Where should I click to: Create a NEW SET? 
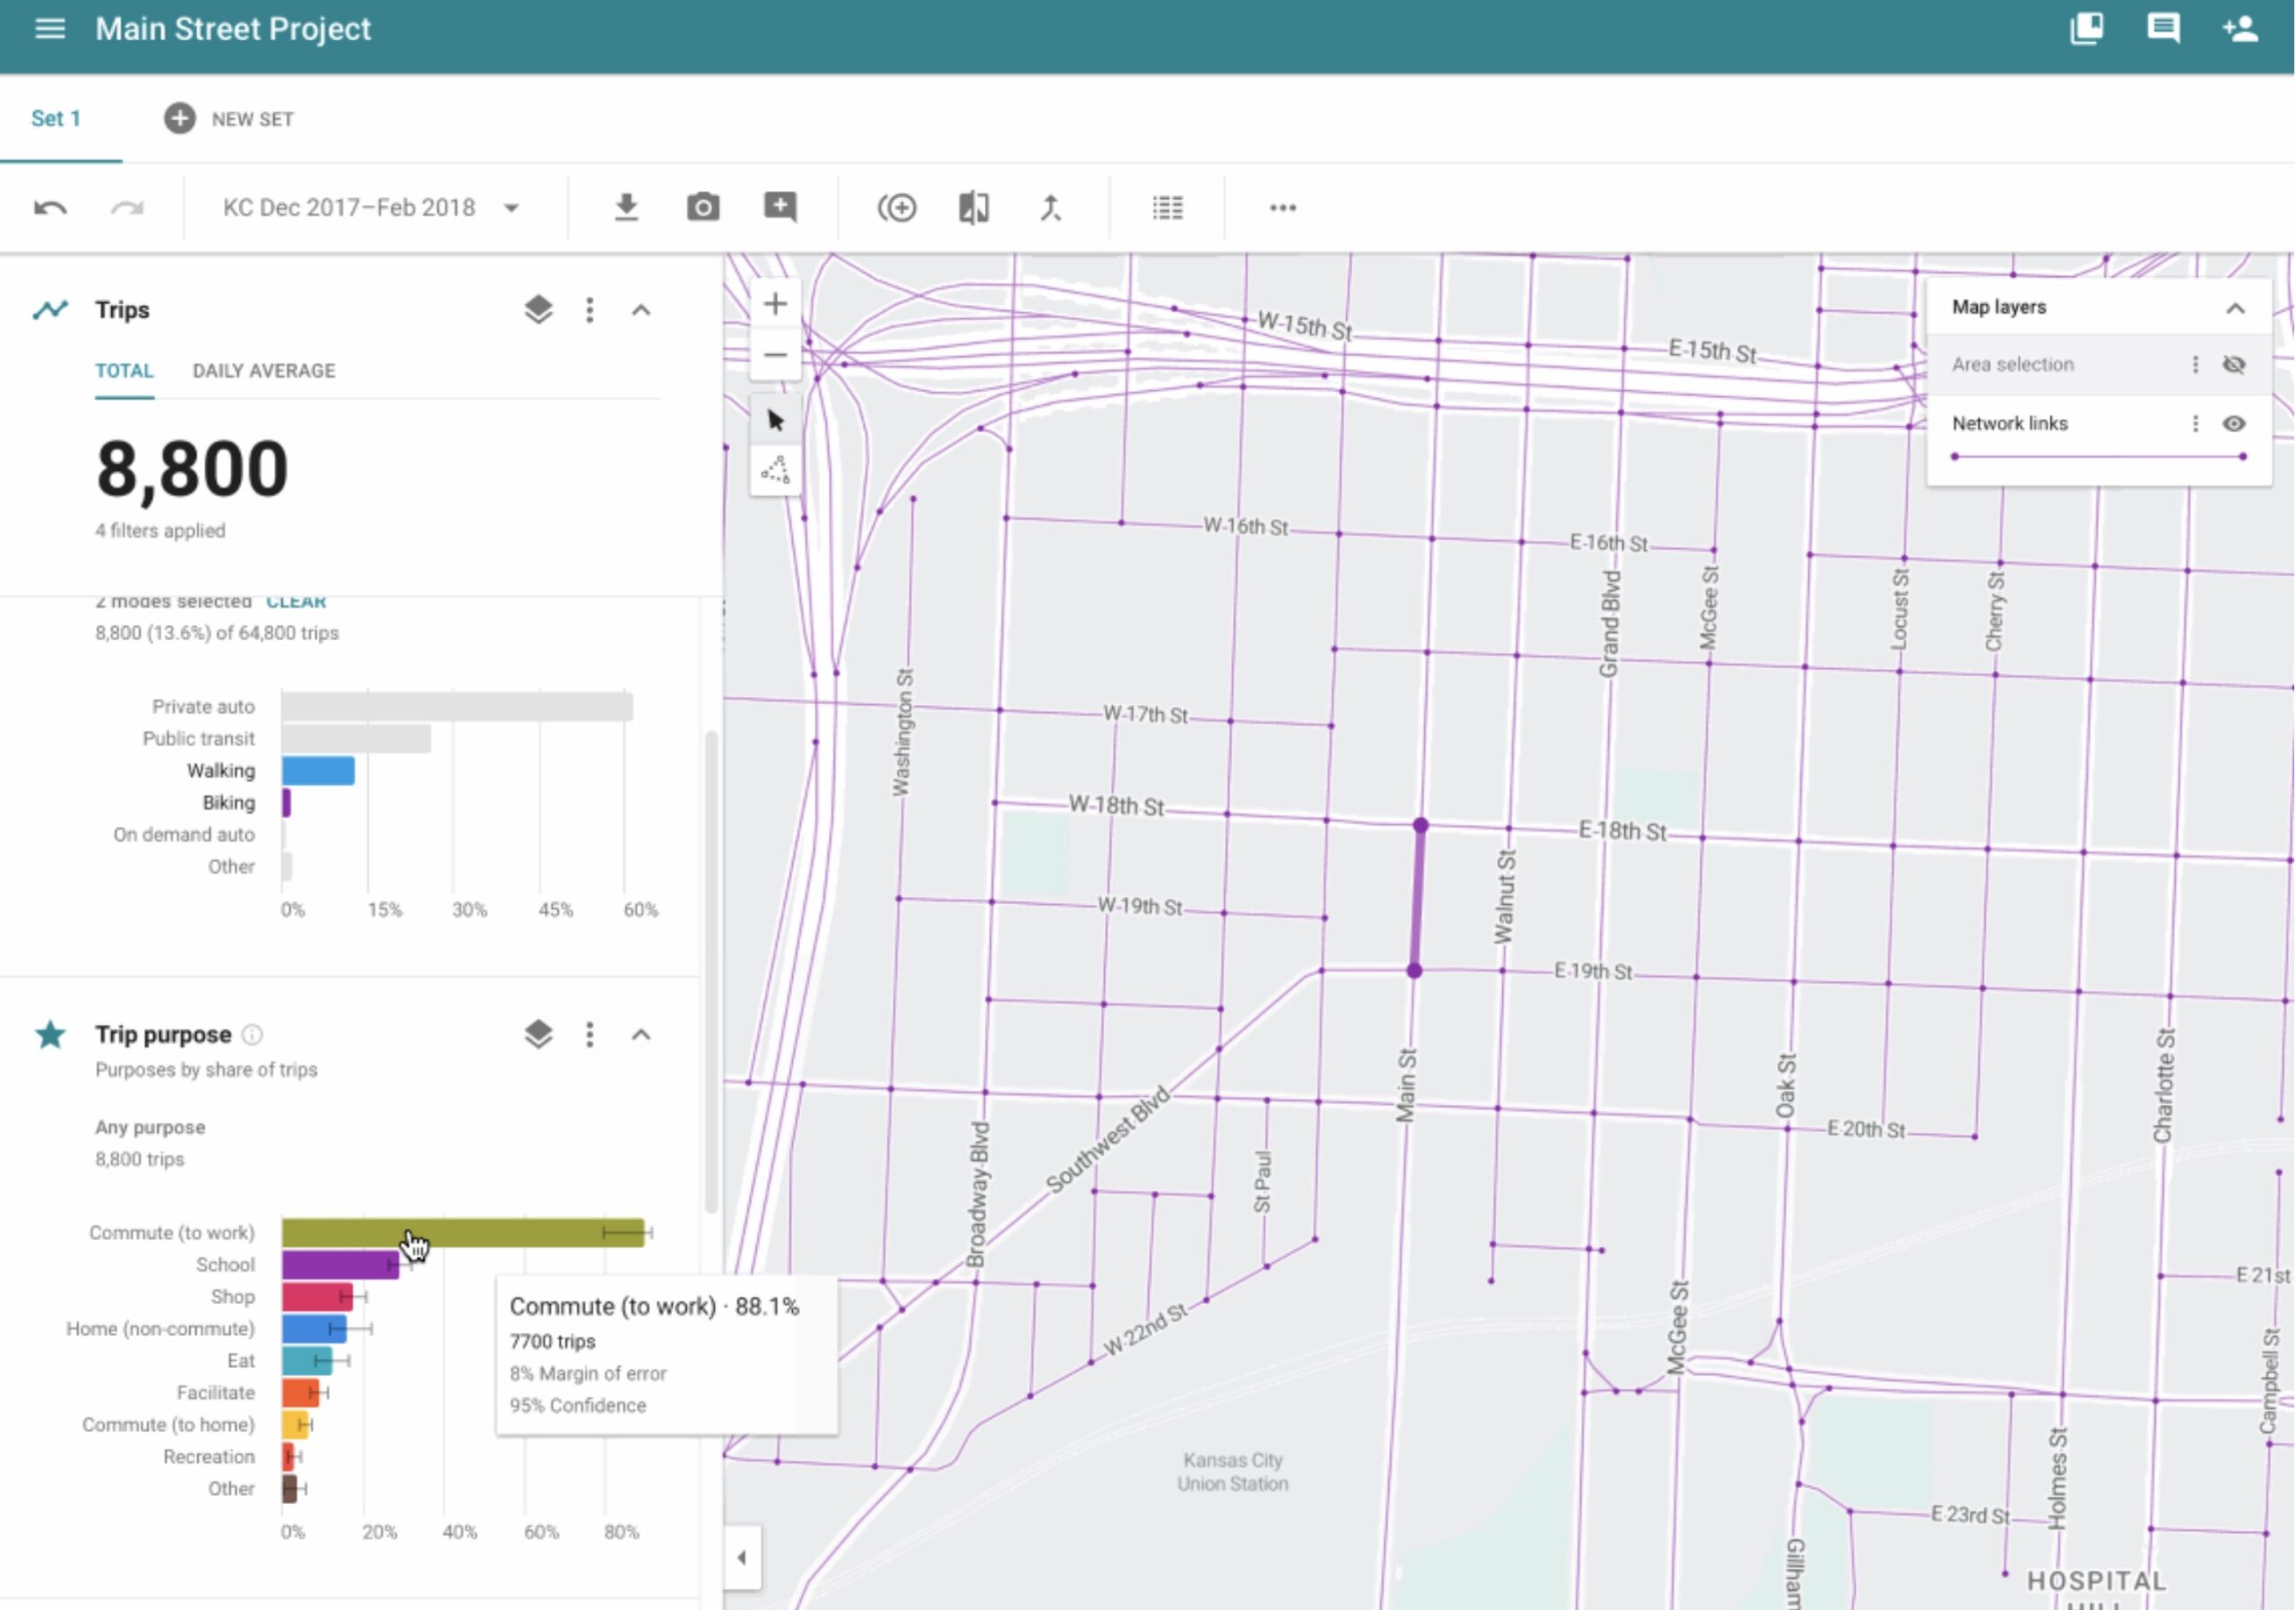point(229,118)
